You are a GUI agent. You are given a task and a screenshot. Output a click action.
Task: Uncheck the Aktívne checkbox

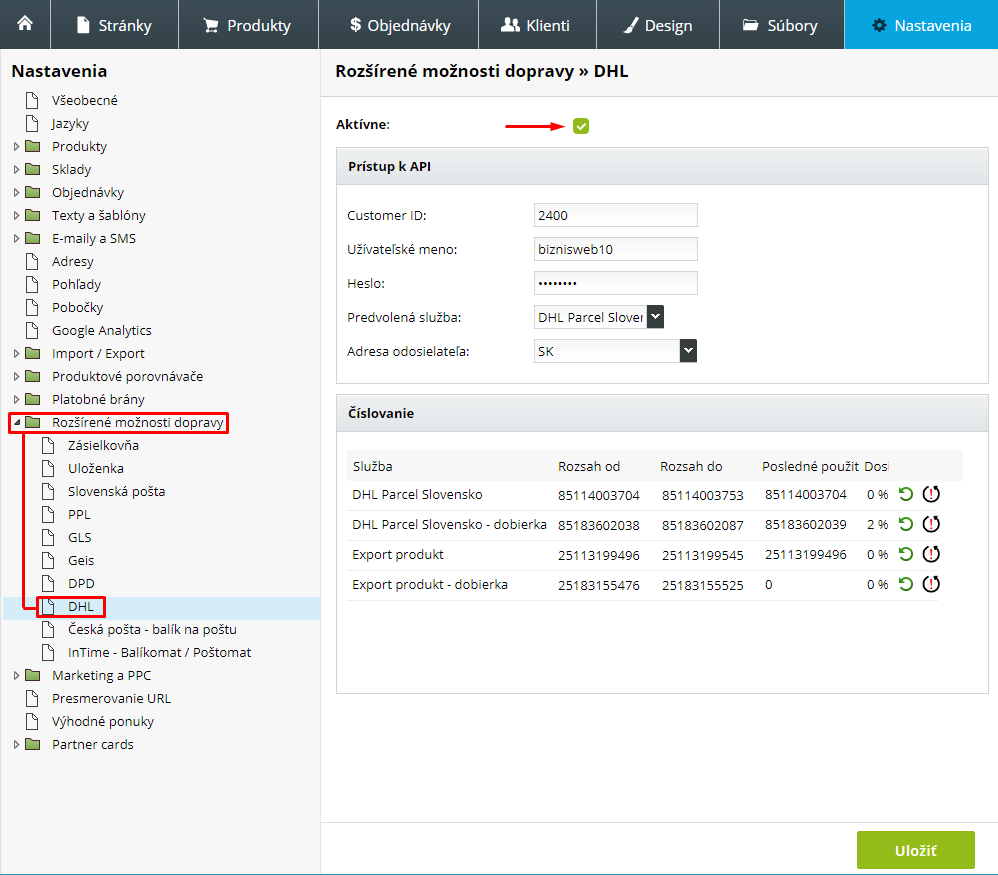point(580,126)
